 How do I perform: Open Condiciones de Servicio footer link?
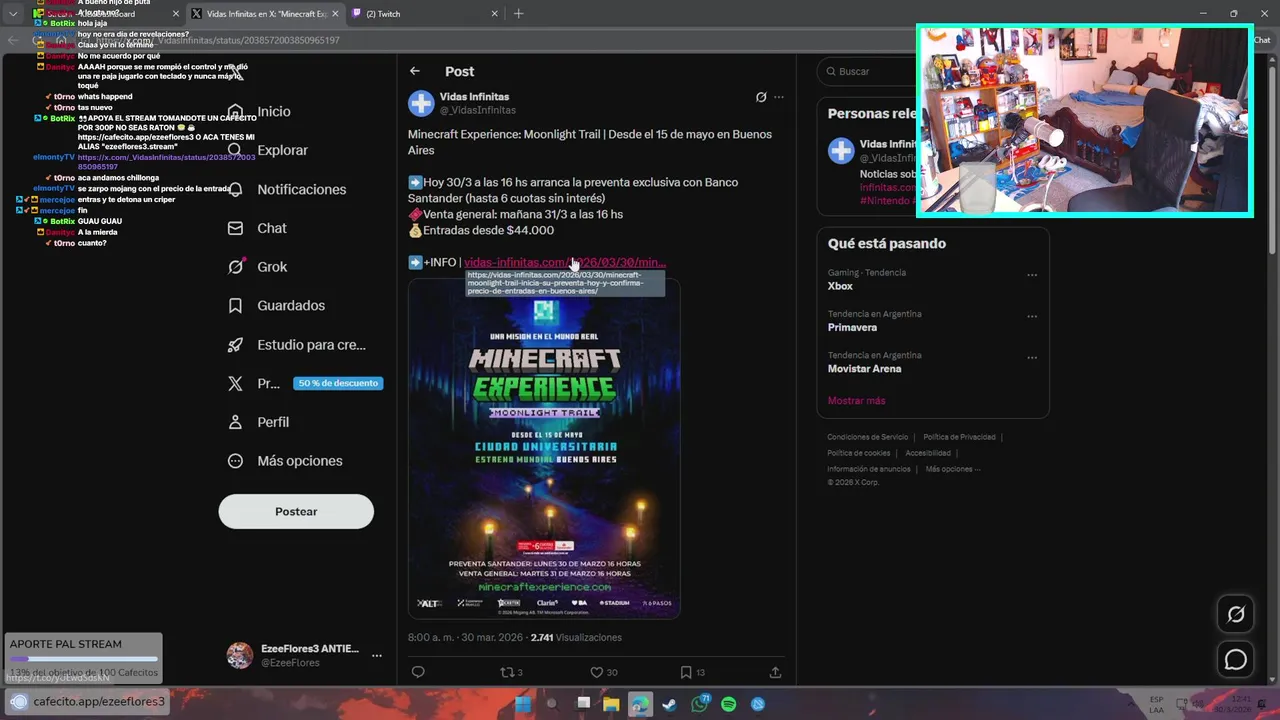(x=868, y=437)
